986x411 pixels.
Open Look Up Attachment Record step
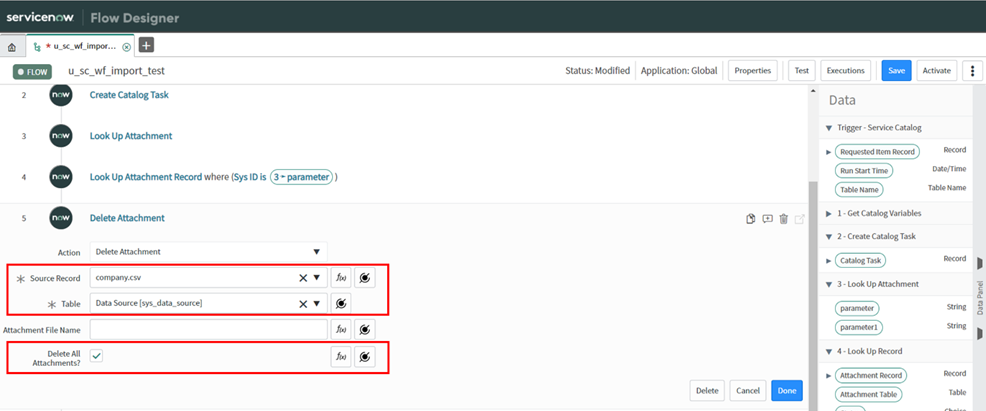pyautogui.click(x=146, y=177)
